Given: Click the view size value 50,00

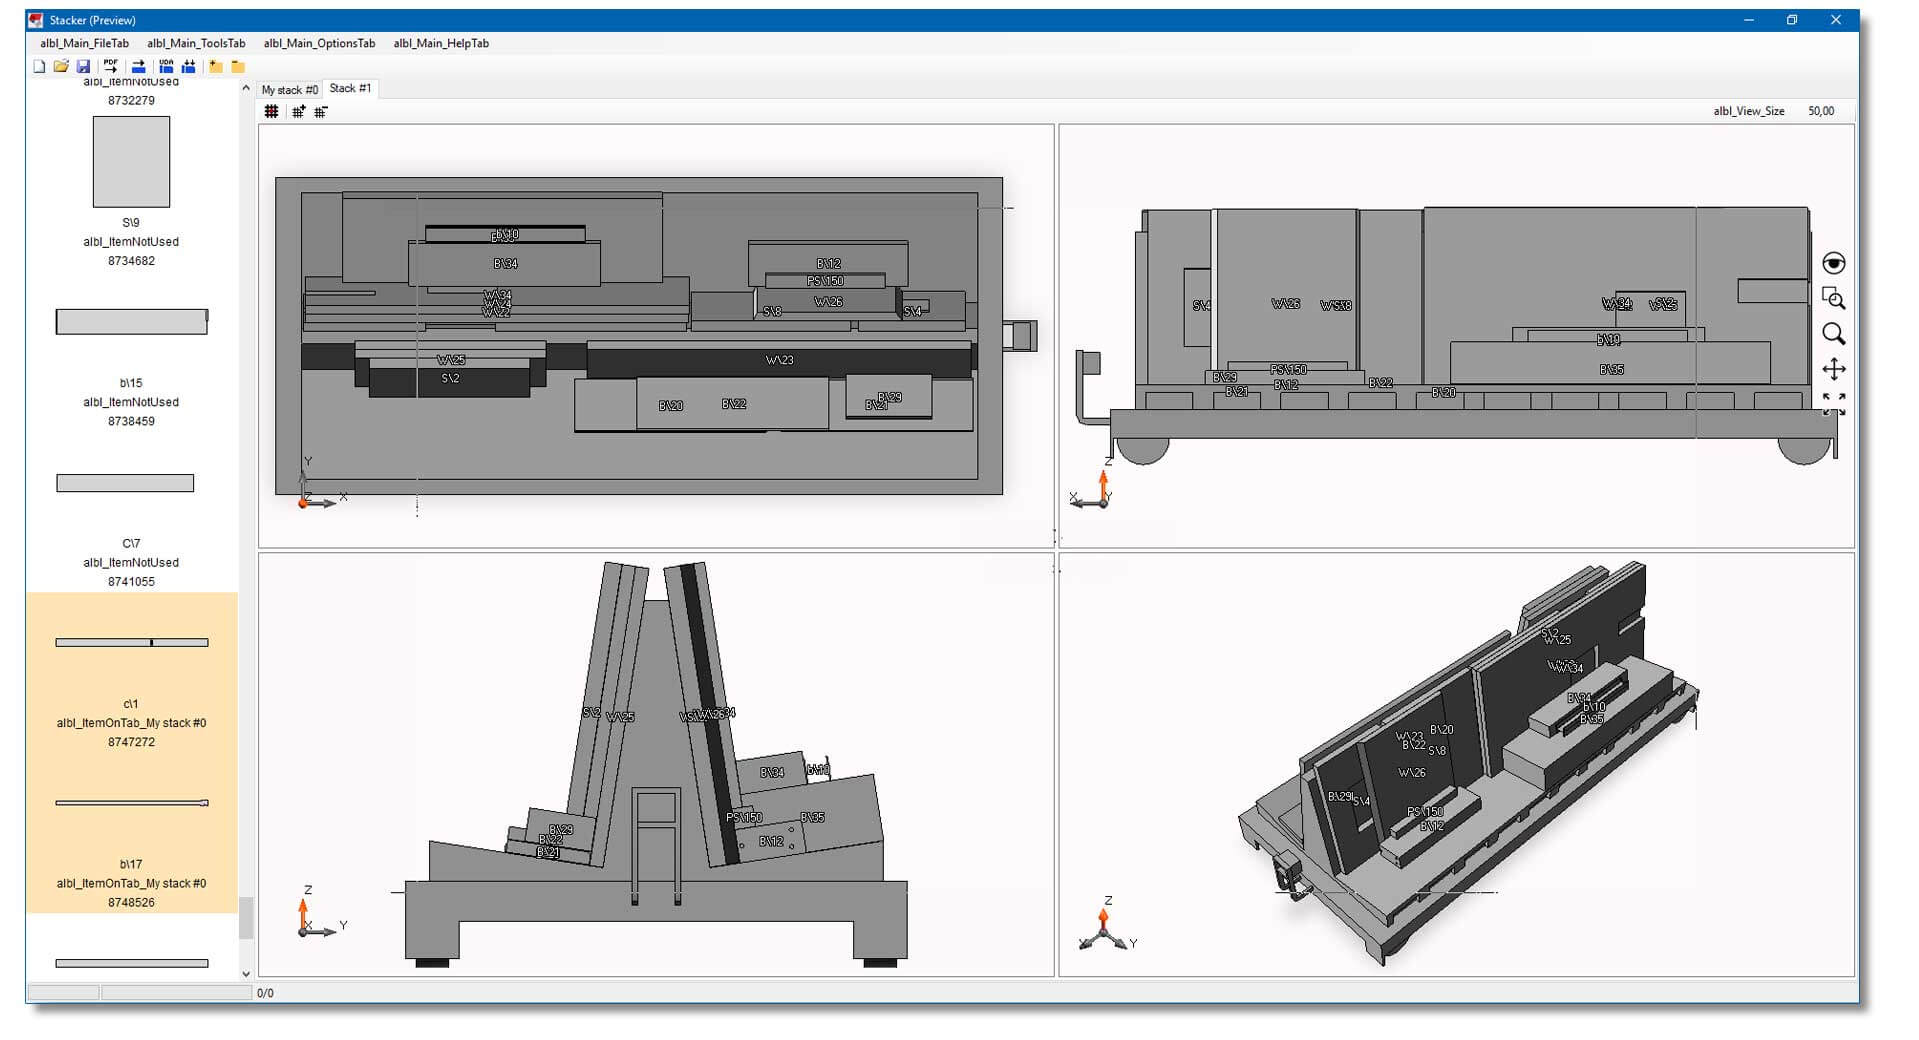Looking at the screenshot, I should [x=1821, y=111].
